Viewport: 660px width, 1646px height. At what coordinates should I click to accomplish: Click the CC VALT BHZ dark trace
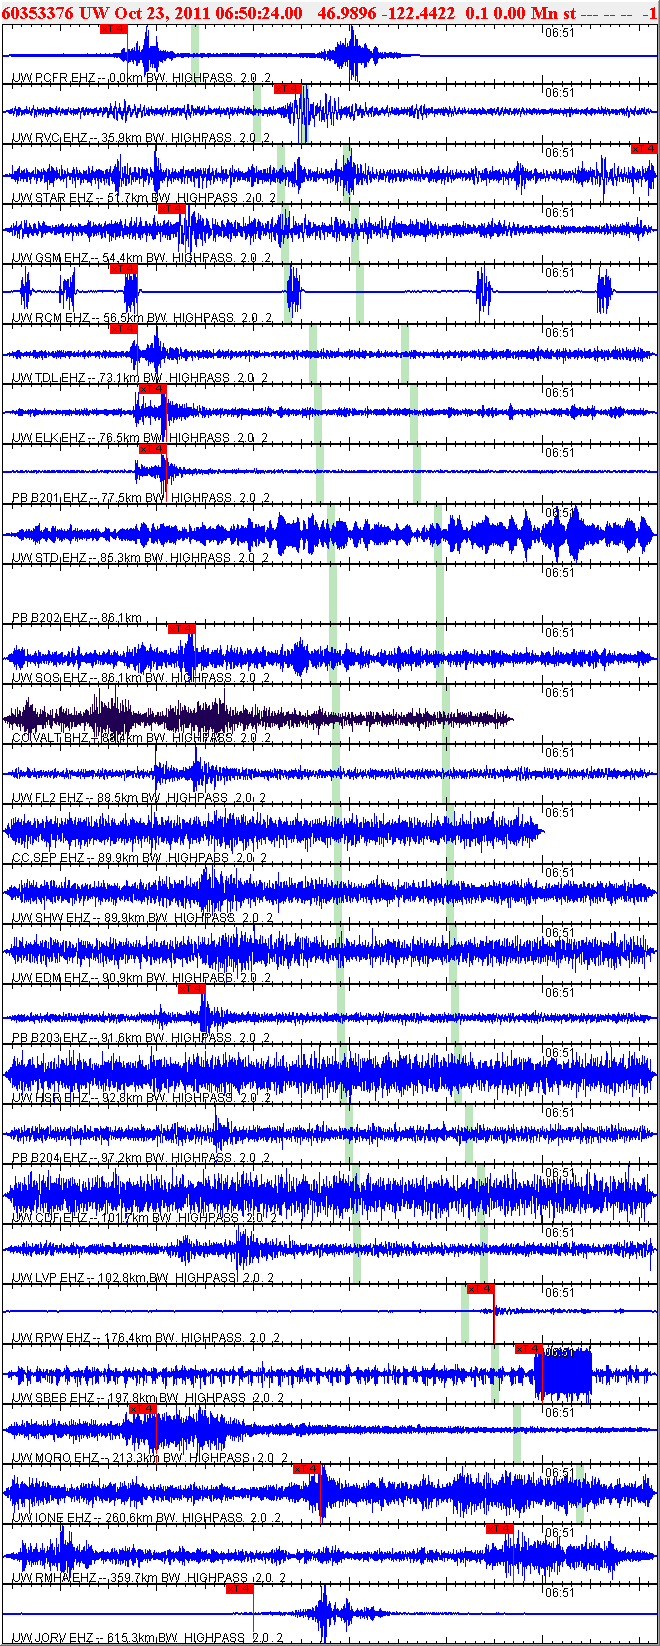(x=258, y=718)
